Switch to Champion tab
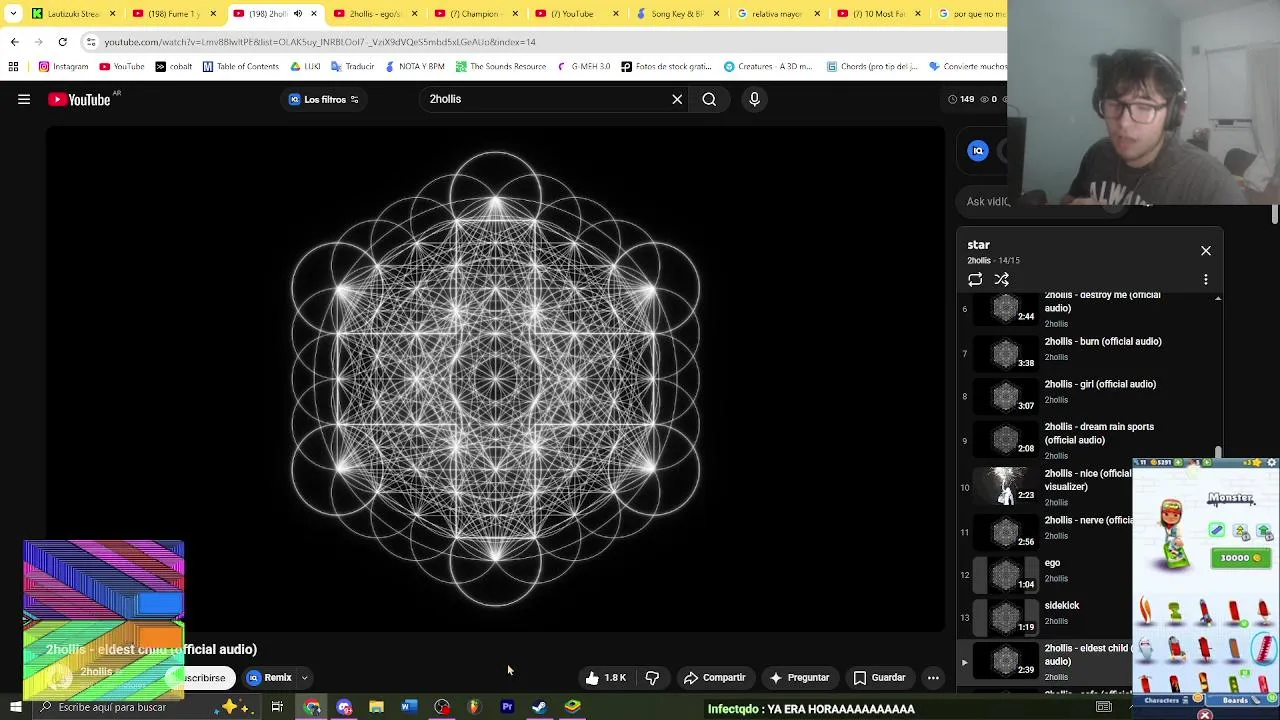This screenshot has height=720, width=1280. point(475,14)
